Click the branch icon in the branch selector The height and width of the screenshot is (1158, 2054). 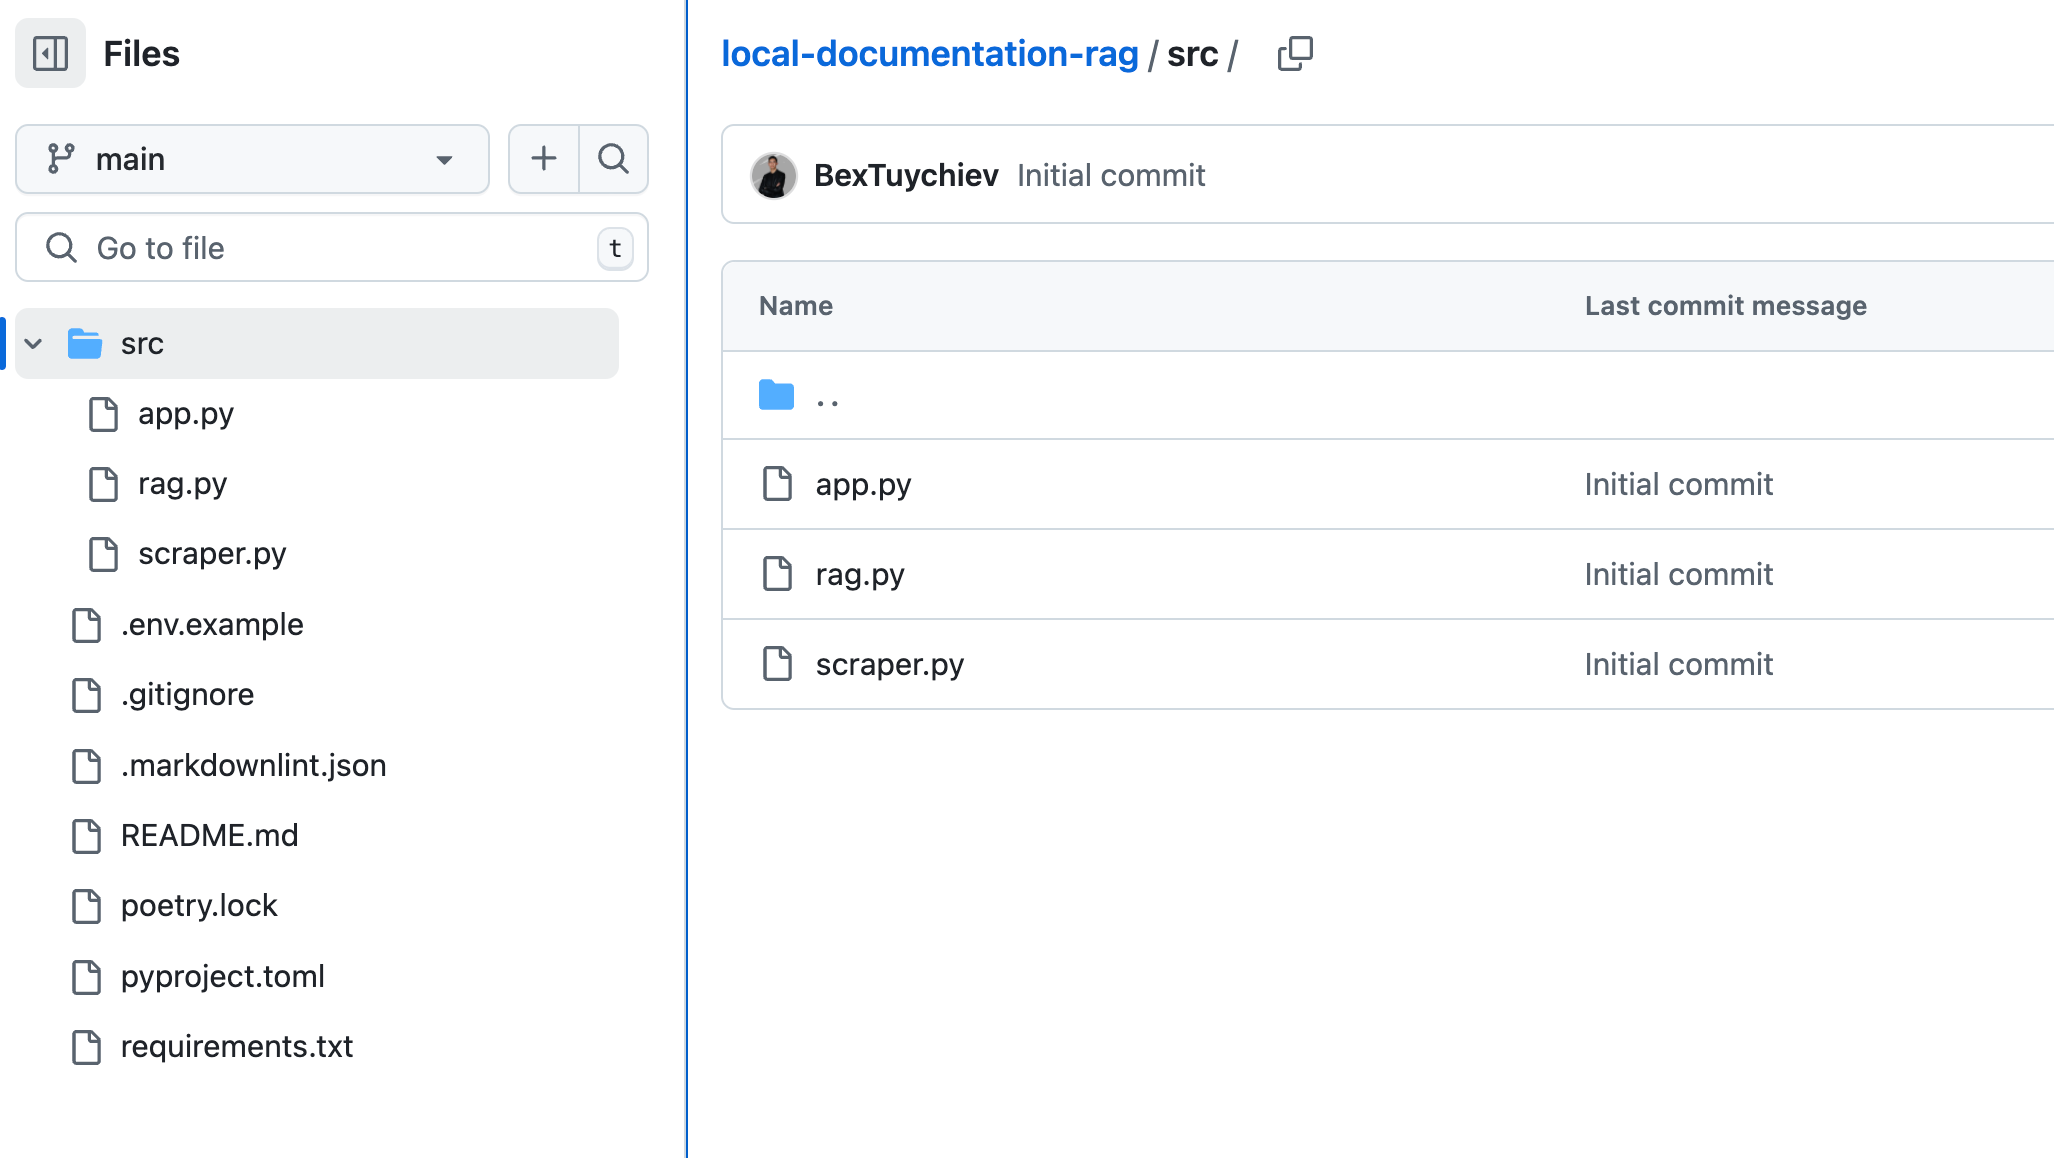click(x=62, y=158)
